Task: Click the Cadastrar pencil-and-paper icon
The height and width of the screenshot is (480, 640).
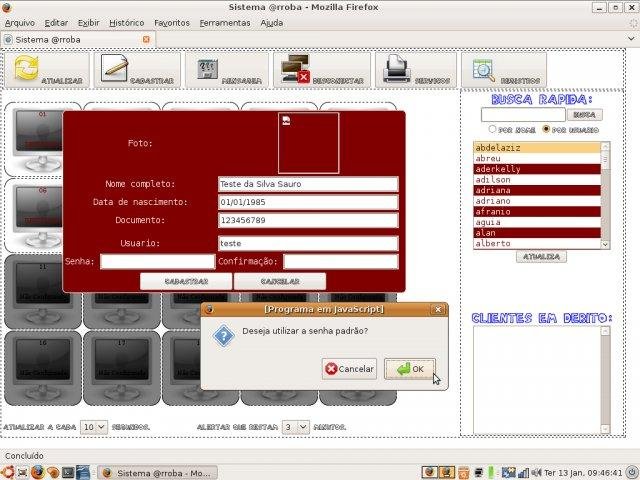Action: click(114, 68)
